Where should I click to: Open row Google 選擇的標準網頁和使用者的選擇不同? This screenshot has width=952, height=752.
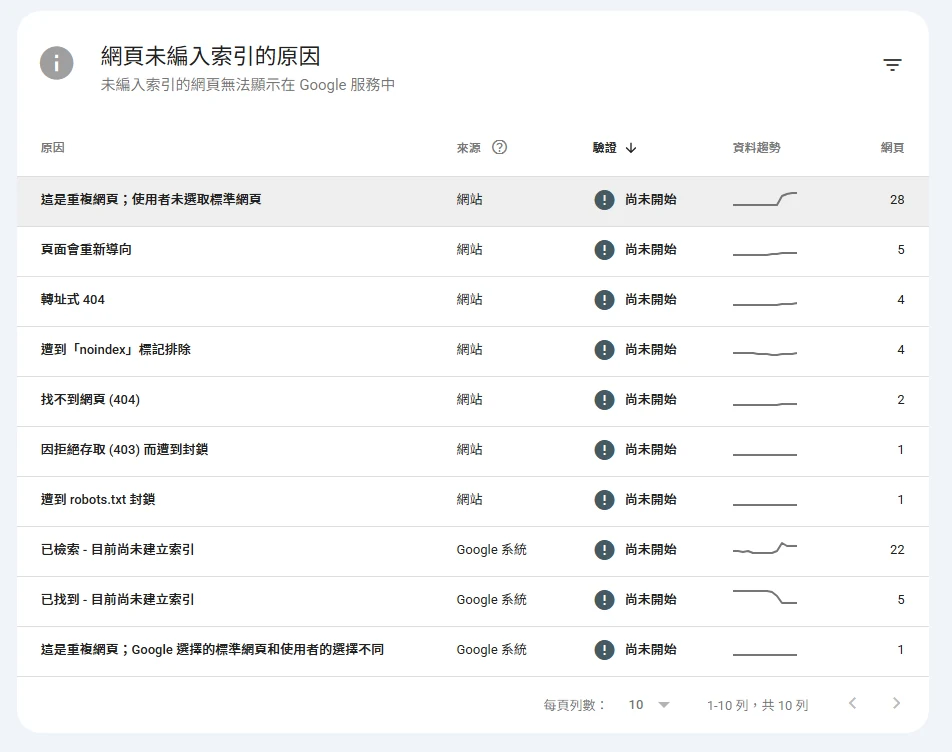point(473,651)
